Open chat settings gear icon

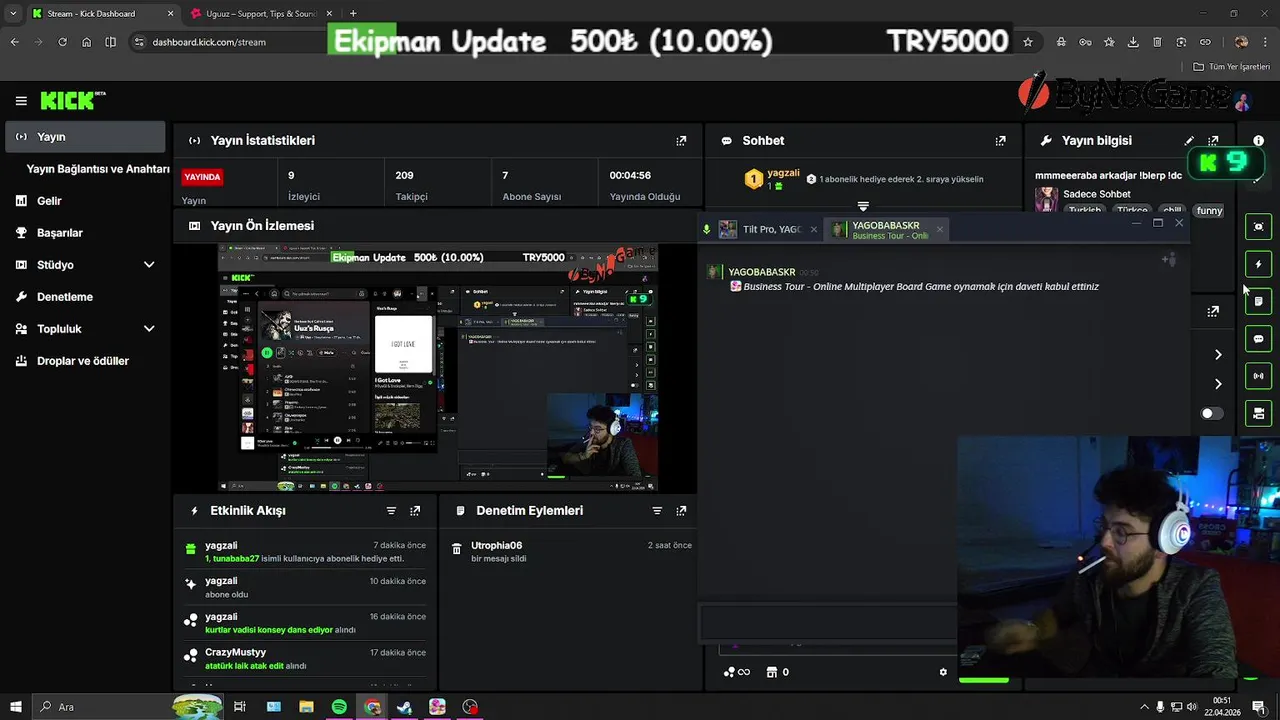[x=943, y=672]
